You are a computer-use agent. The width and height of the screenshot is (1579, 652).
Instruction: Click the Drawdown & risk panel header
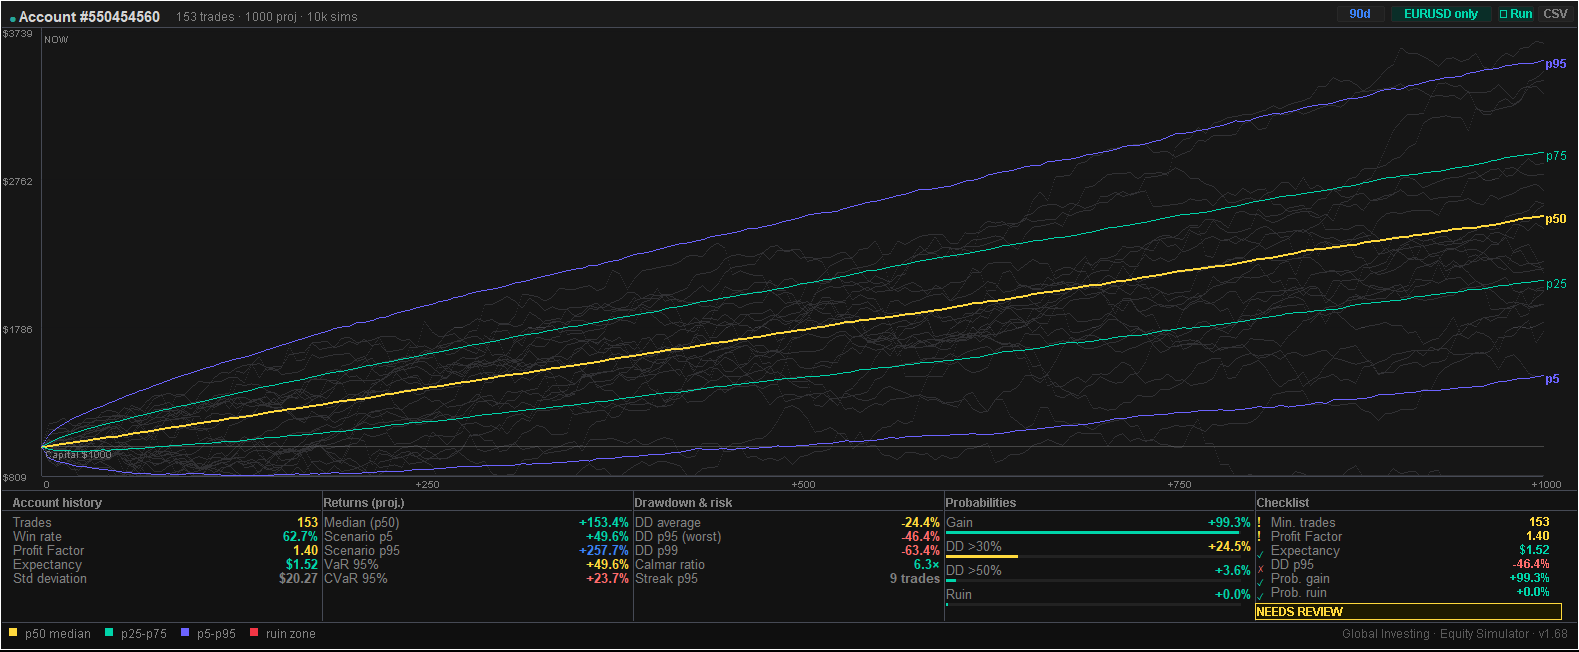(x=683, y=503)
